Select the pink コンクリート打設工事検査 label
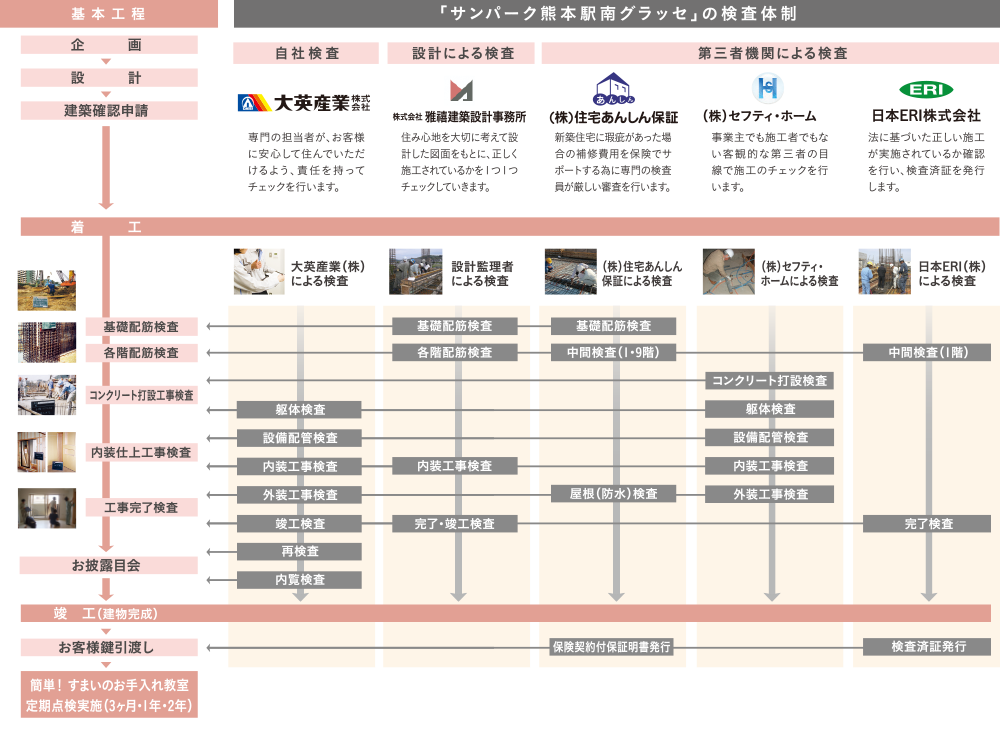Viewport: 1000px width, 729px height. tap(142, 395)
